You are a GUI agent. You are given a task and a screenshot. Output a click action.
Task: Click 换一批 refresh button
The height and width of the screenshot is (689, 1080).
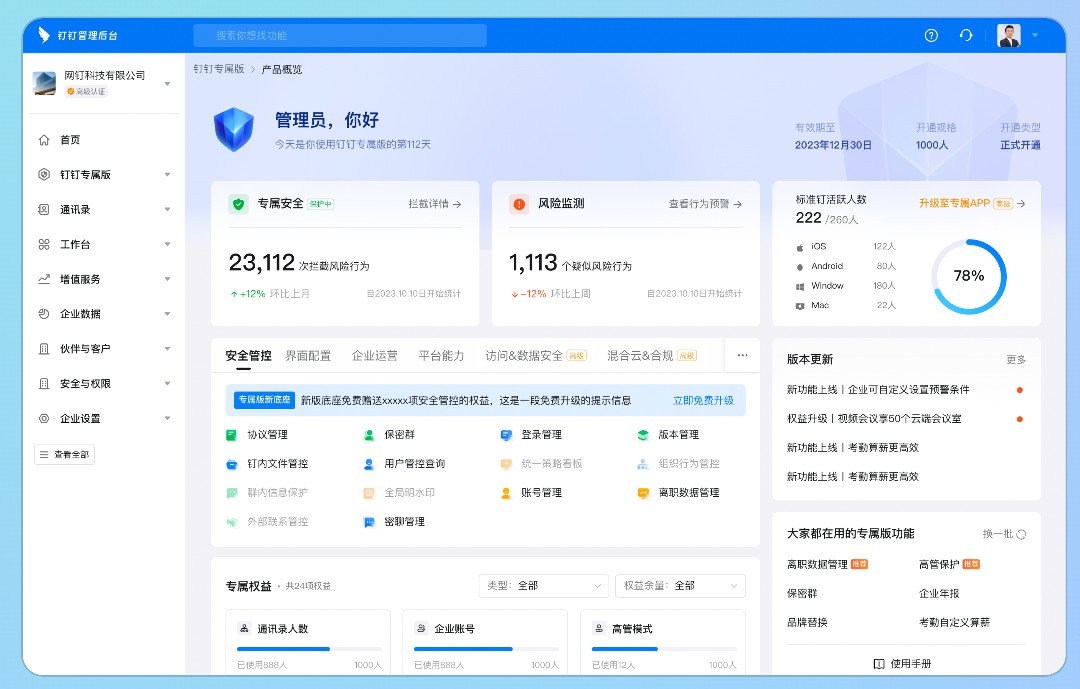[x=1004, y=534]
